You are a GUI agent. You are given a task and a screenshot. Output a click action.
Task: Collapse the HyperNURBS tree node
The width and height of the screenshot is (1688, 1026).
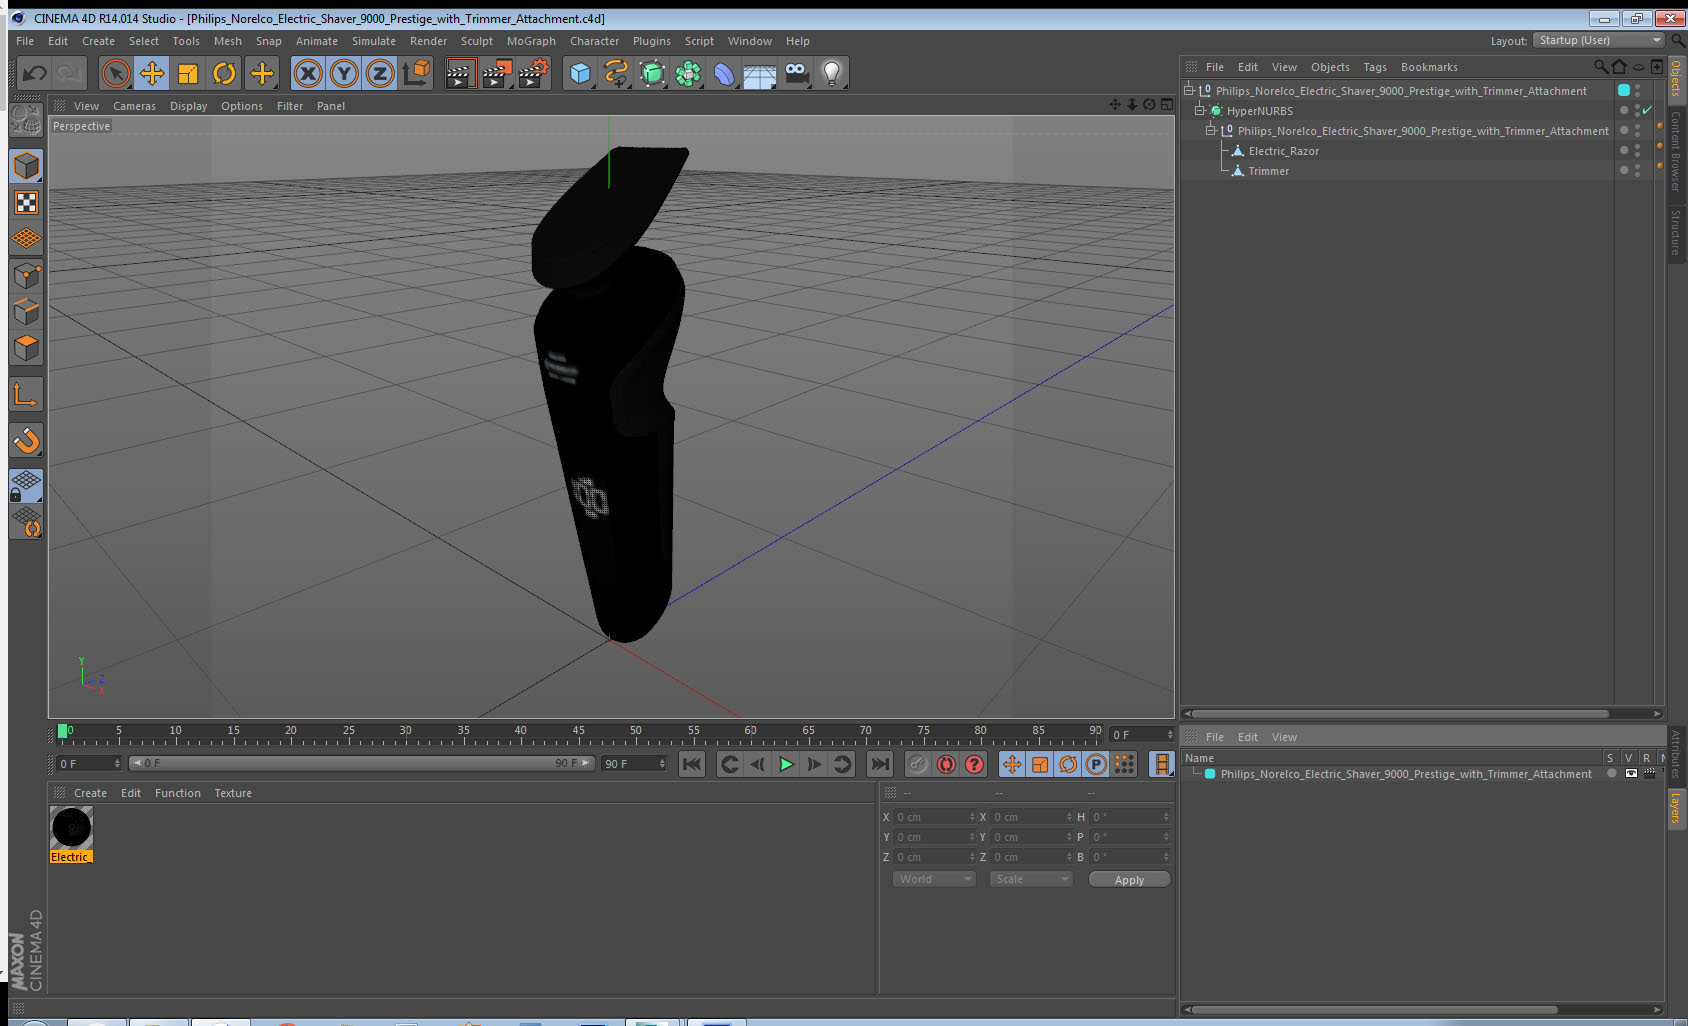coord(1200,110)
